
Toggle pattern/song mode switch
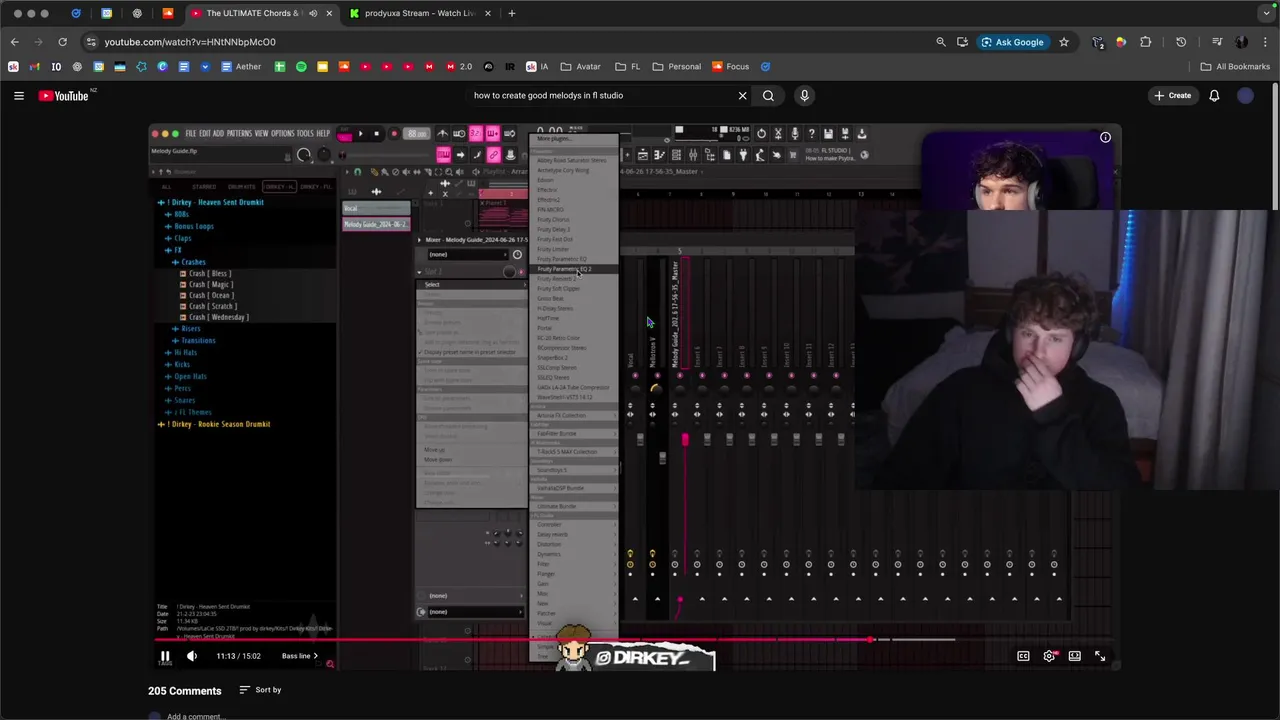pos(345,134)
